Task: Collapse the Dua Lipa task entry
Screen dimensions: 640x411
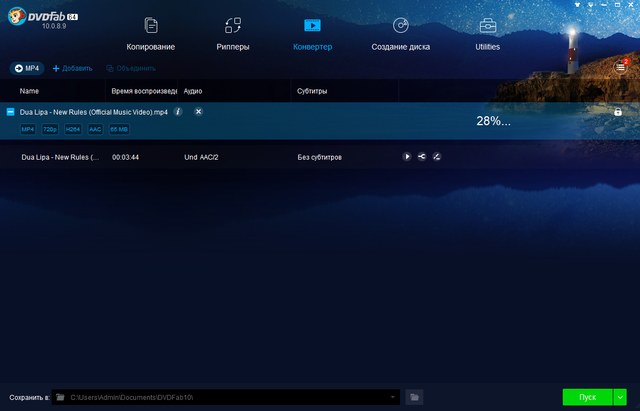Action: (x=10, y=112)
